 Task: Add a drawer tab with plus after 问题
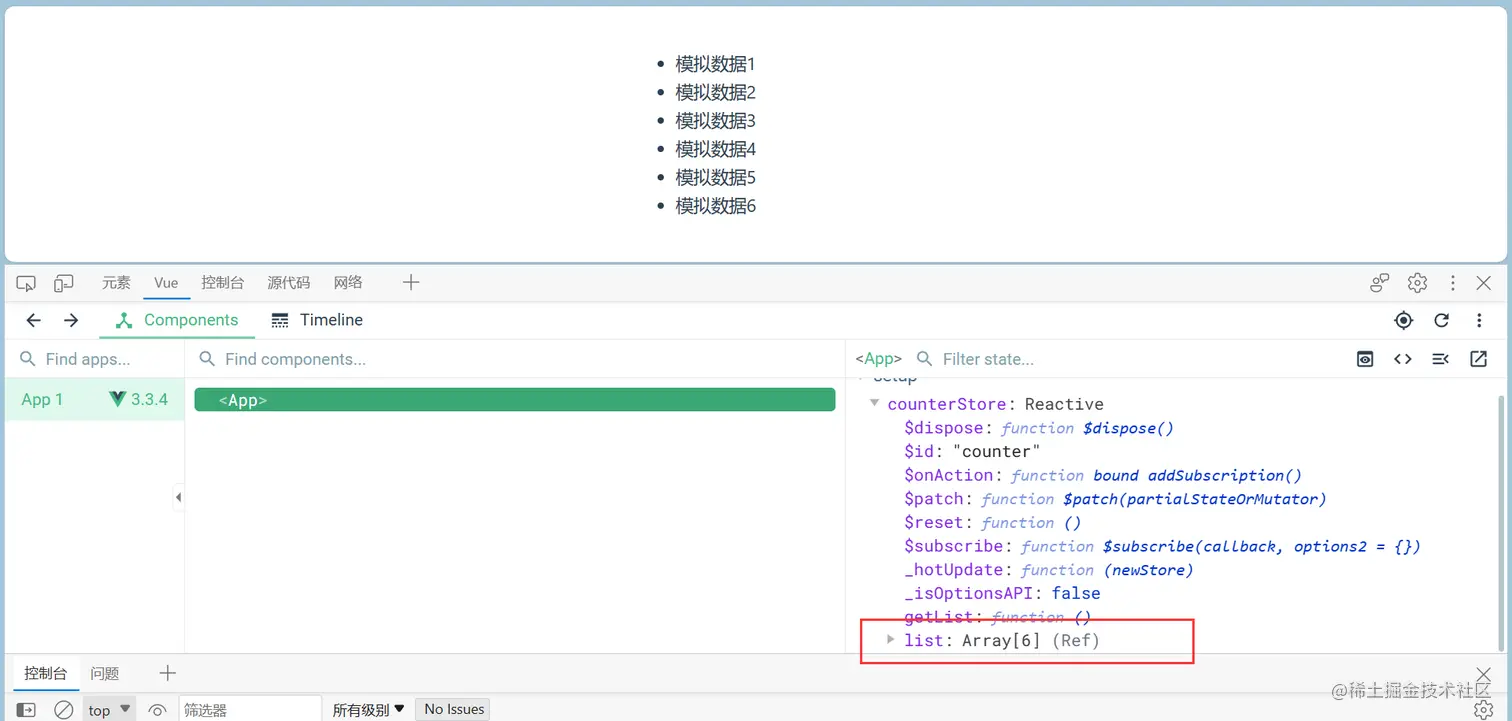click(x=168, y=673)
